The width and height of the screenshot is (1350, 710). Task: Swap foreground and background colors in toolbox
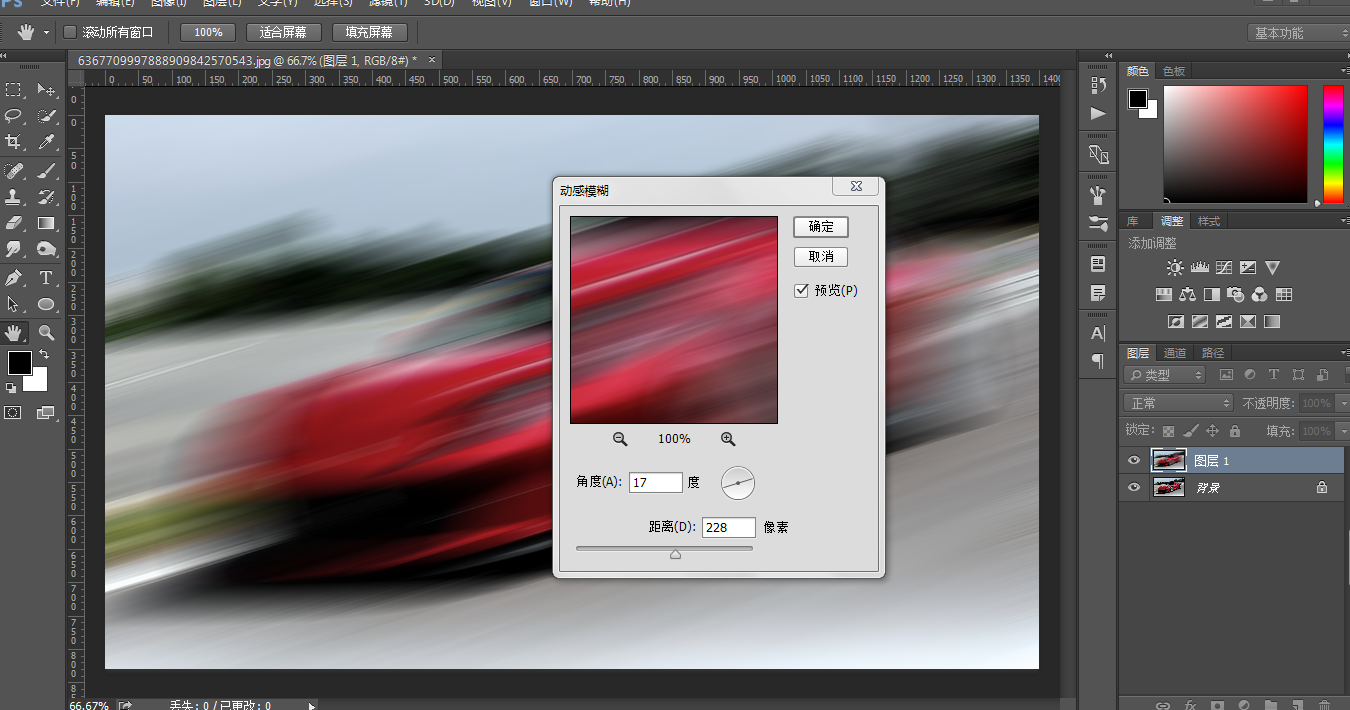point(43,355)
